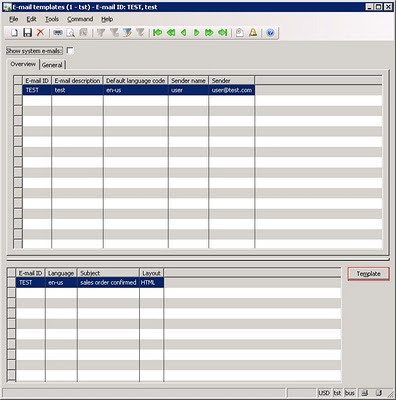The image size is (396, 400).
Task: Click grayed icon right of Print preview
Action: tap(83, 33)
